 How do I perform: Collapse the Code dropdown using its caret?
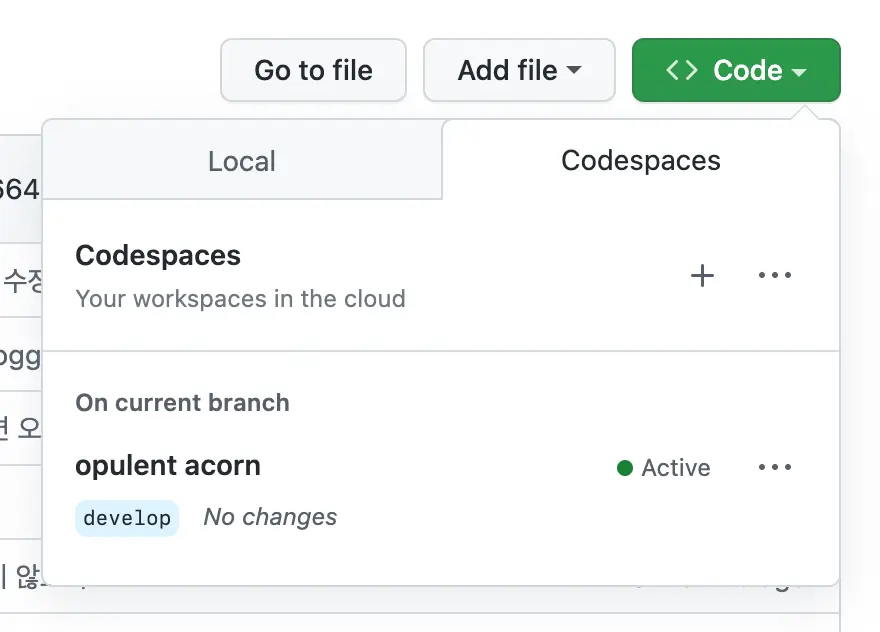[x=798, y=72]
